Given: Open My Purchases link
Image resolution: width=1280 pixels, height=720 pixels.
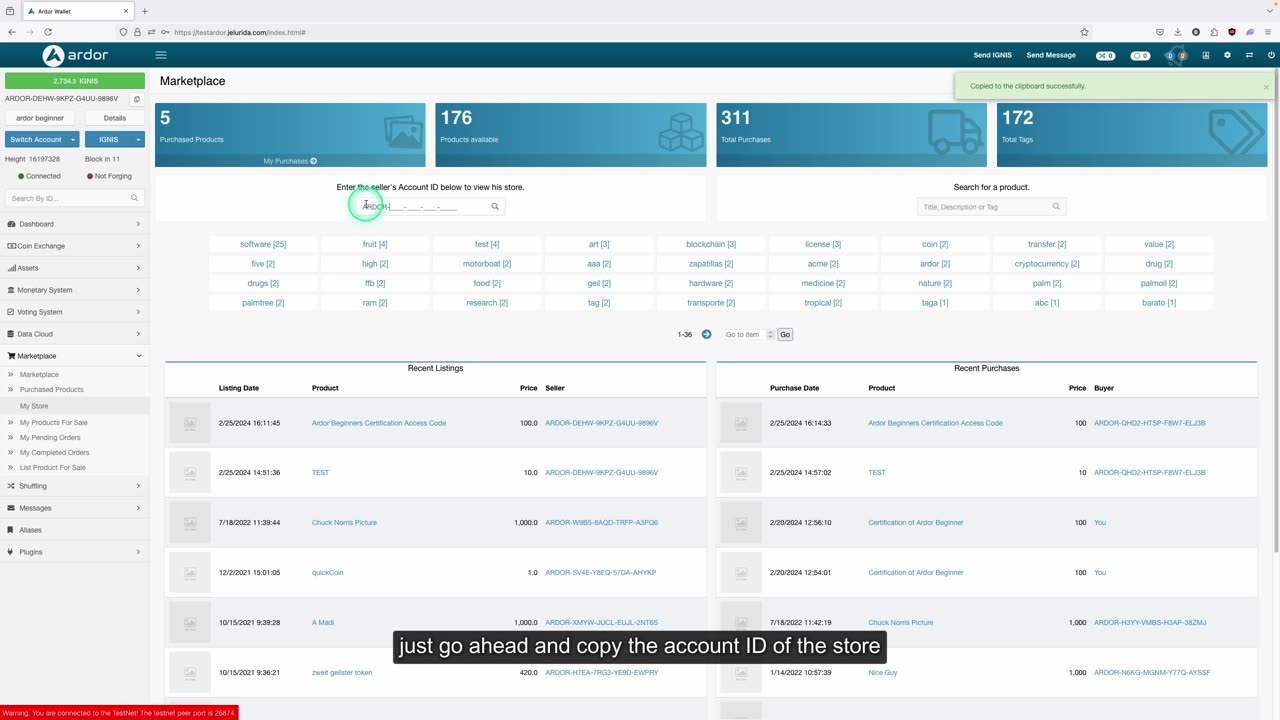Looking at the screenshot, I should (290, 161).
